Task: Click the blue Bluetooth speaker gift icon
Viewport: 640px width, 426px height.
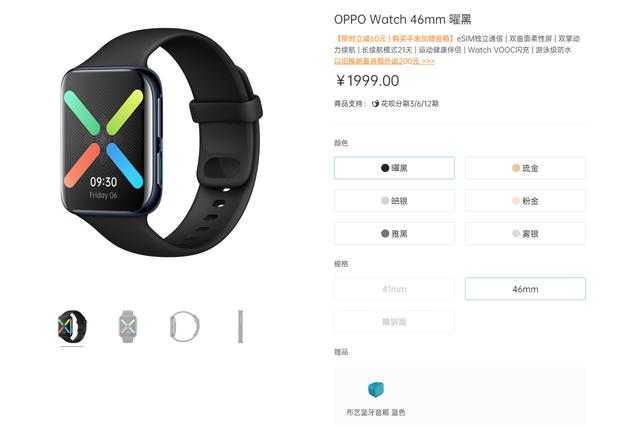Action: 376,390
